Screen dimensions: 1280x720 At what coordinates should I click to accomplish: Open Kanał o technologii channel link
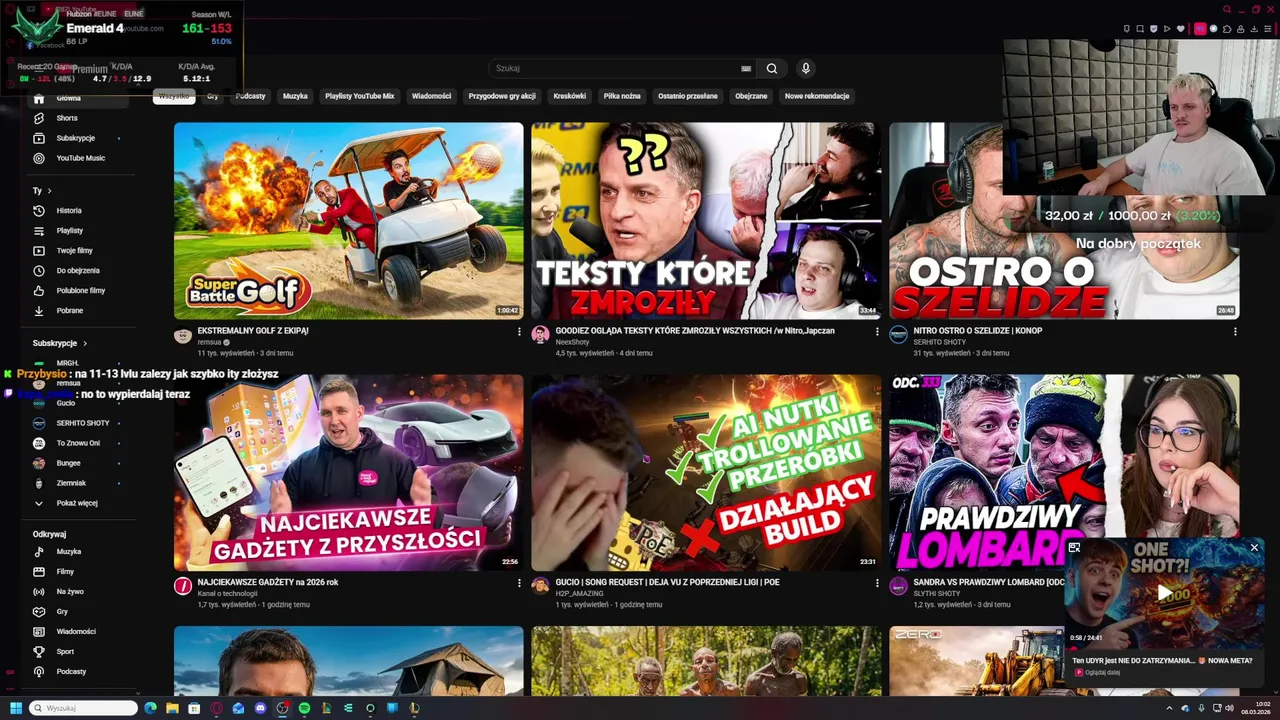coord(227,594)
